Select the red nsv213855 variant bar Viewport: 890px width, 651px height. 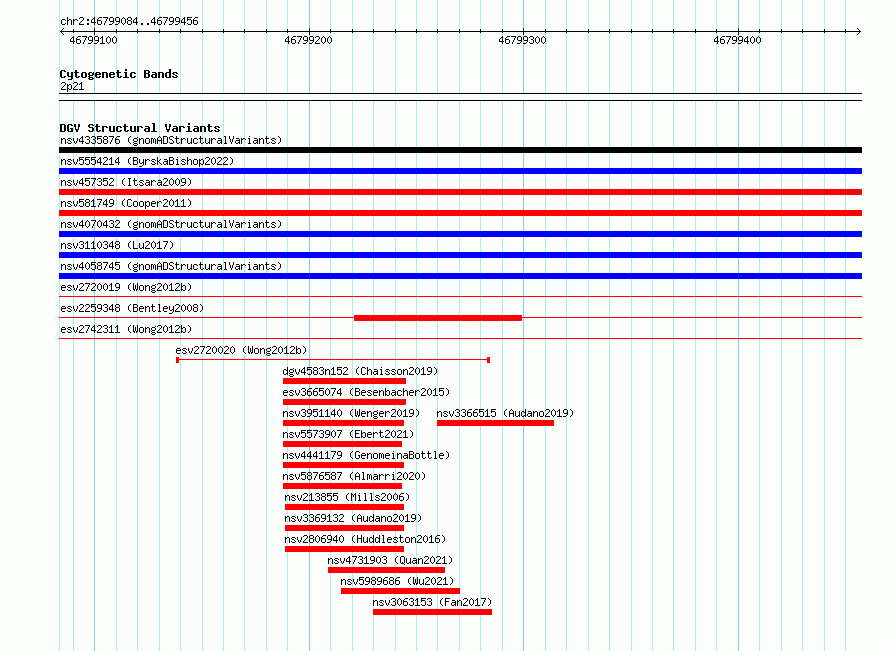(345, 507)
